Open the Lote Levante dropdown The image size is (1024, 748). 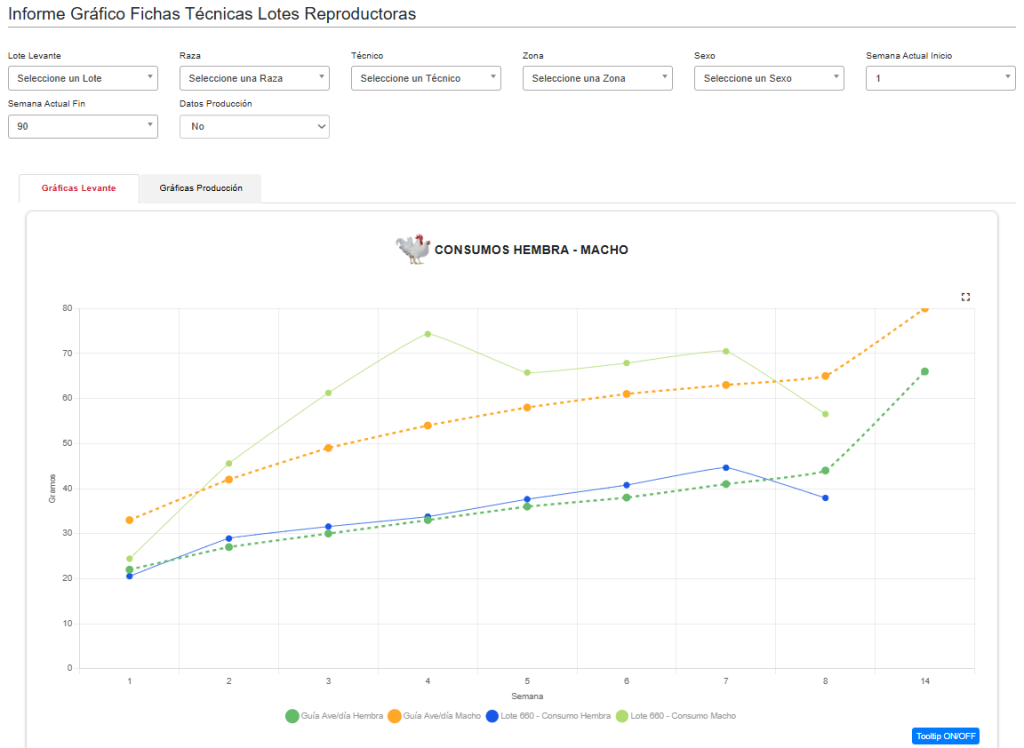83,78
